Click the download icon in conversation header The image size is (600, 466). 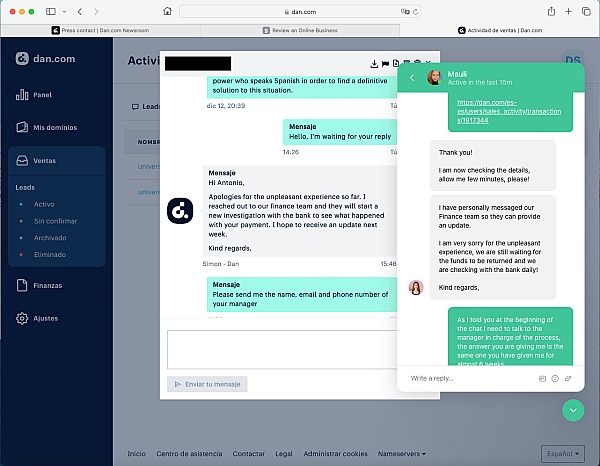point(374,64)
